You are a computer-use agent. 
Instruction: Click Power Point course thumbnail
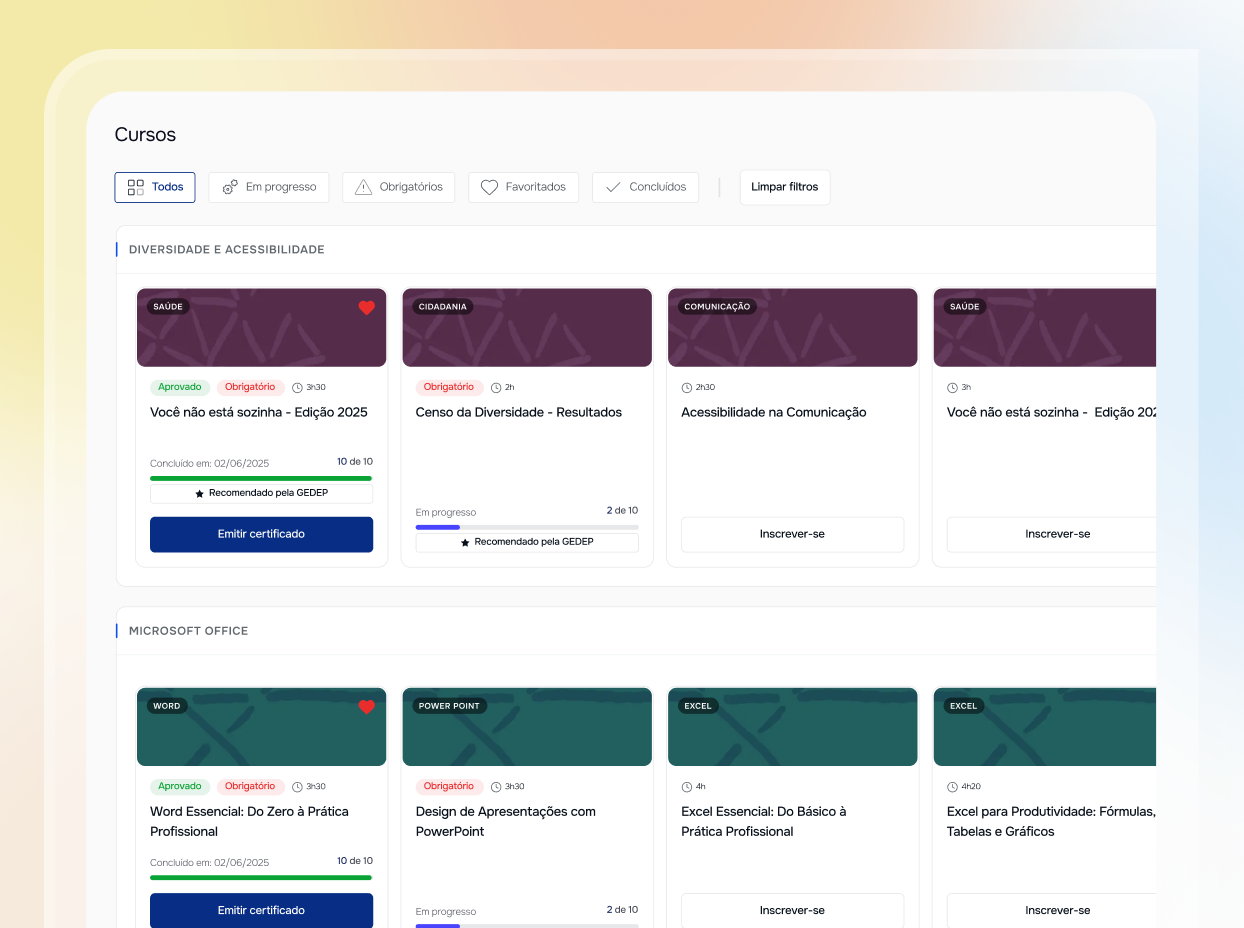pyautogui.click(x=527, y=727)
